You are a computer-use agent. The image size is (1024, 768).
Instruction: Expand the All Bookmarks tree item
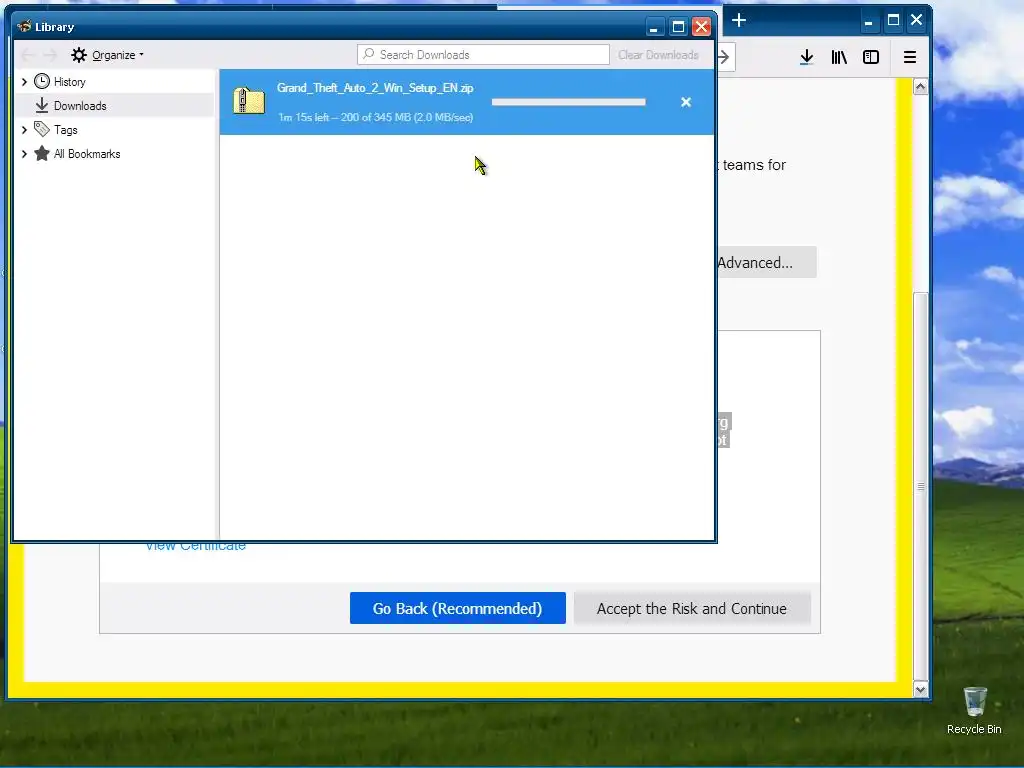[24, 154]
